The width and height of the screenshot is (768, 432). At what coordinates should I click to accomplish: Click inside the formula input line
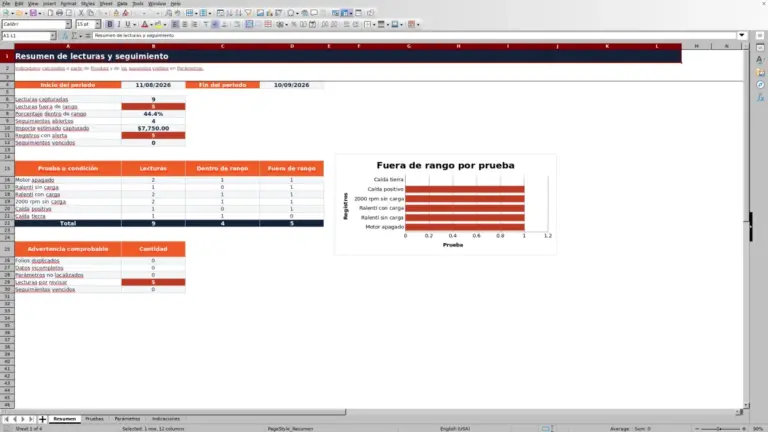pyautogui.click(x=414, y=35)
